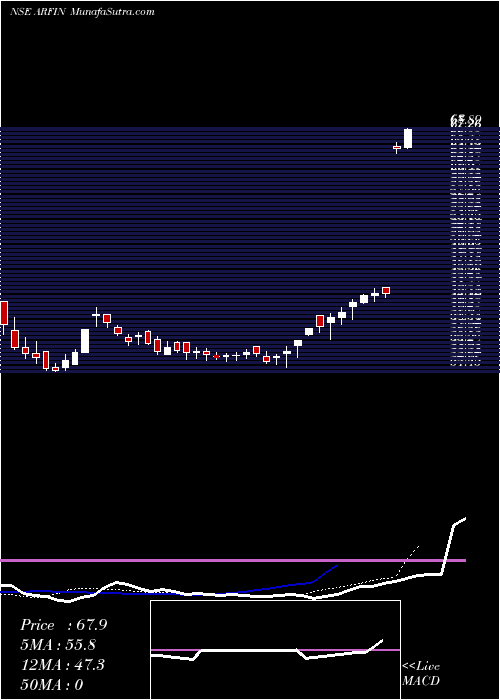
Task: Click the top price label on the right axis
Action: 466,119
